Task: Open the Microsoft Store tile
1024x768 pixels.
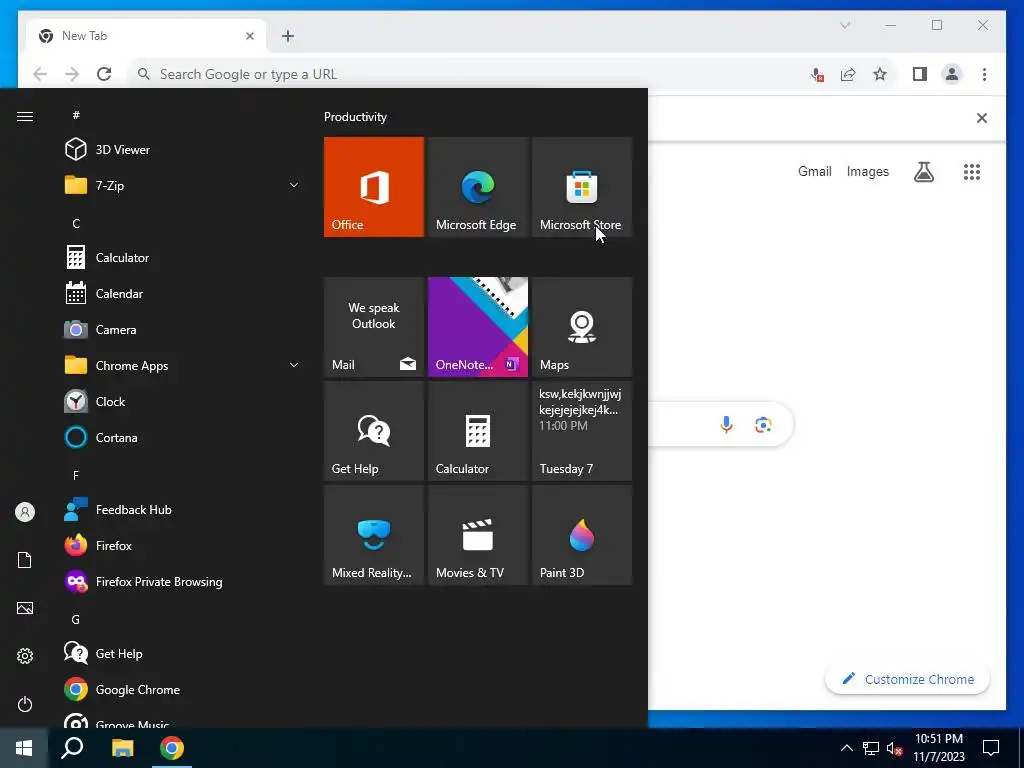Action: (582, 187)
